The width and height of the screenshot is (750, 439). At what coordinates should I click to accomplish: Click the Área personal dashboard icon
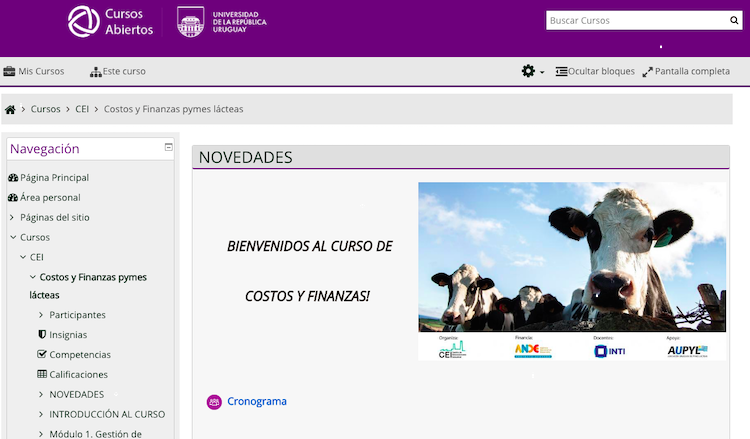(x=13, y=198)
